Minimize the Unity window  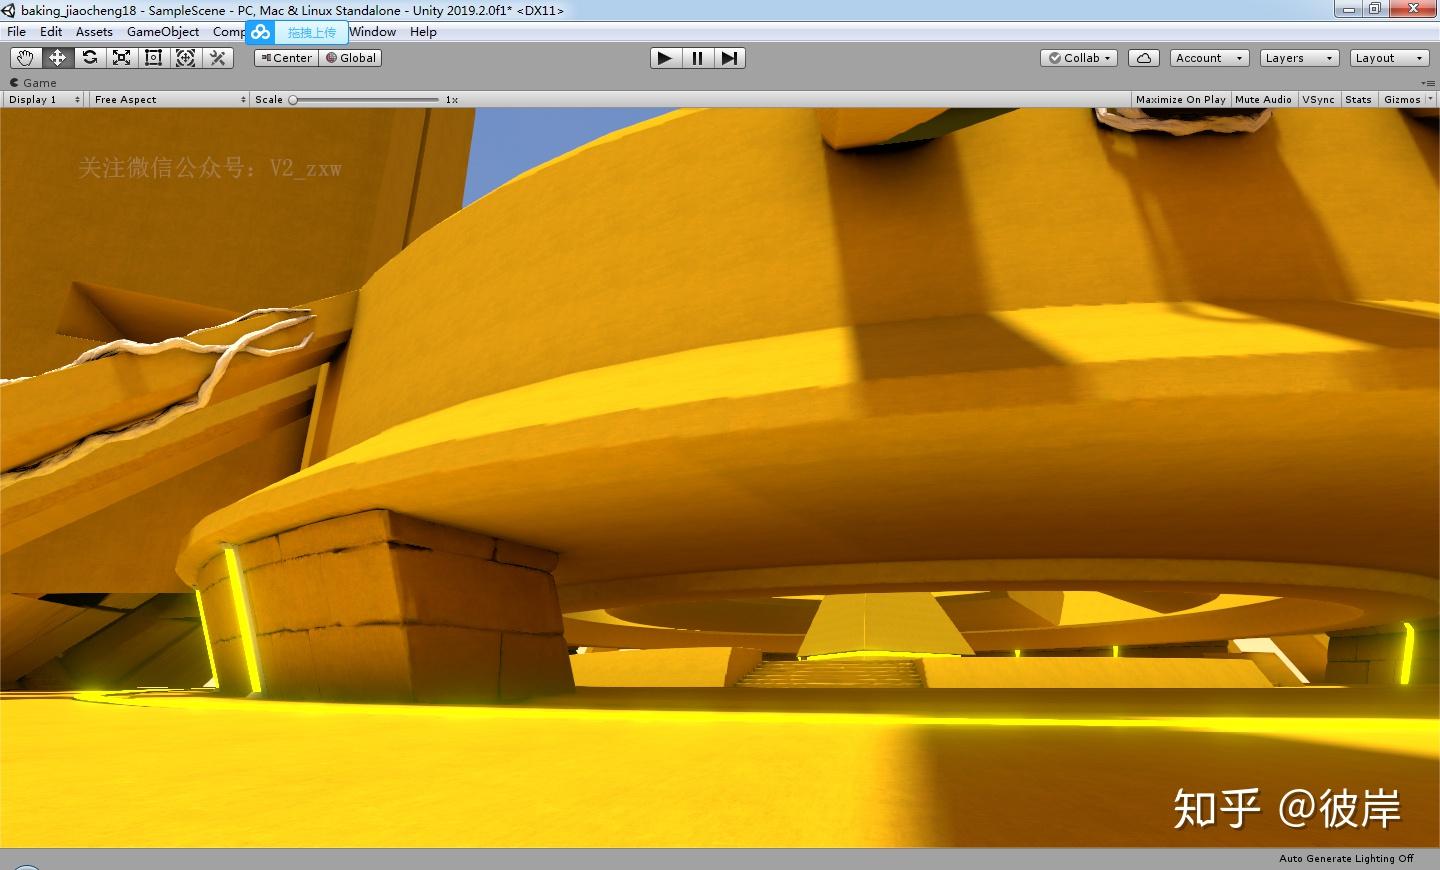[x=1348, y=9]
